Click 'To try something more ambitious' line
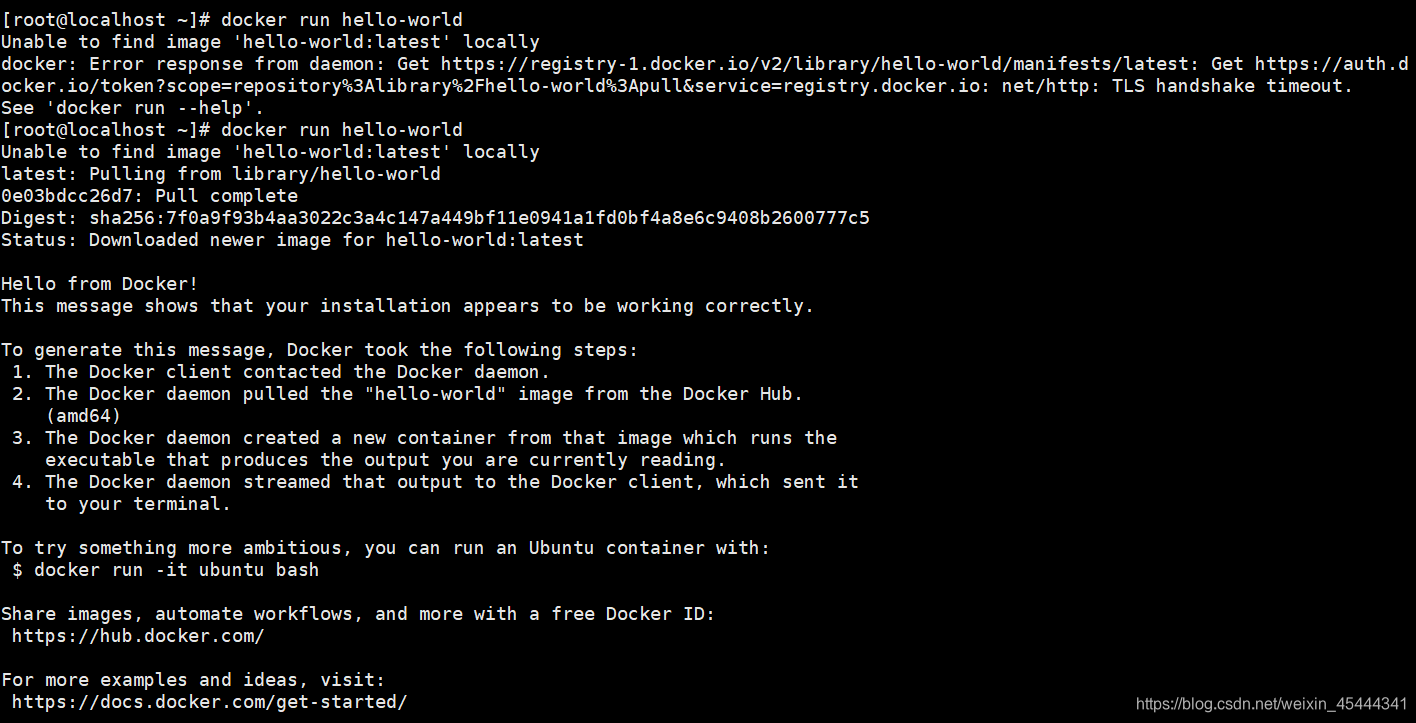1416x723 pixels. coord(386,548)
